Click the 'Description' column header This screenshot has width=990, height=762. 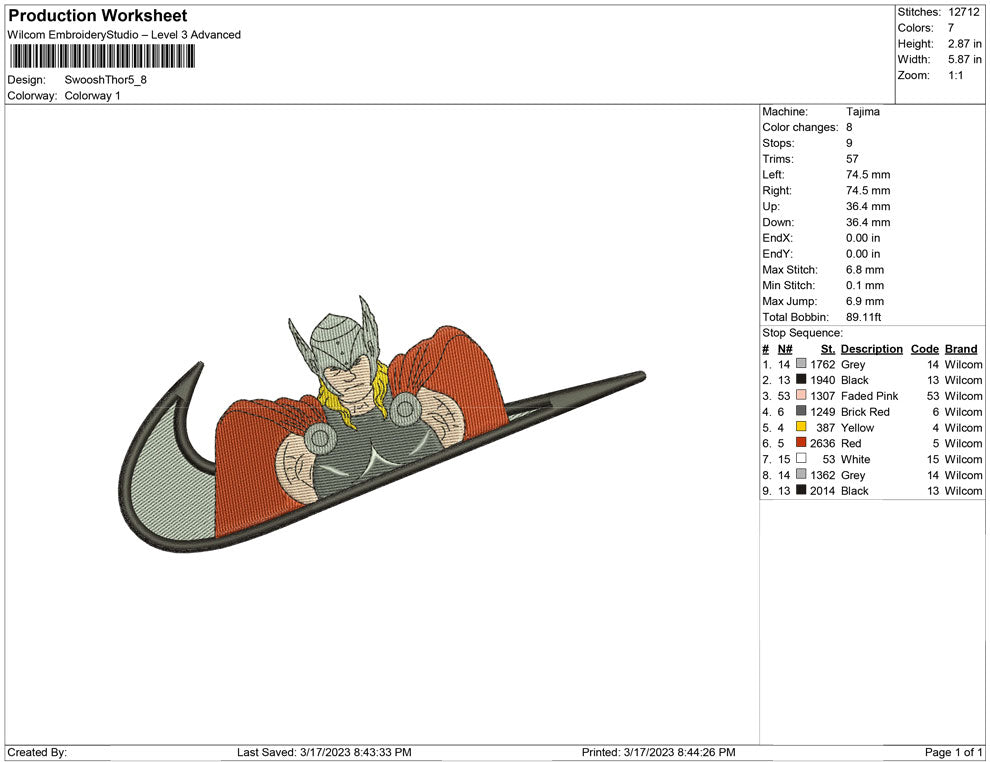pyautogui.click(x=872, y=348)
